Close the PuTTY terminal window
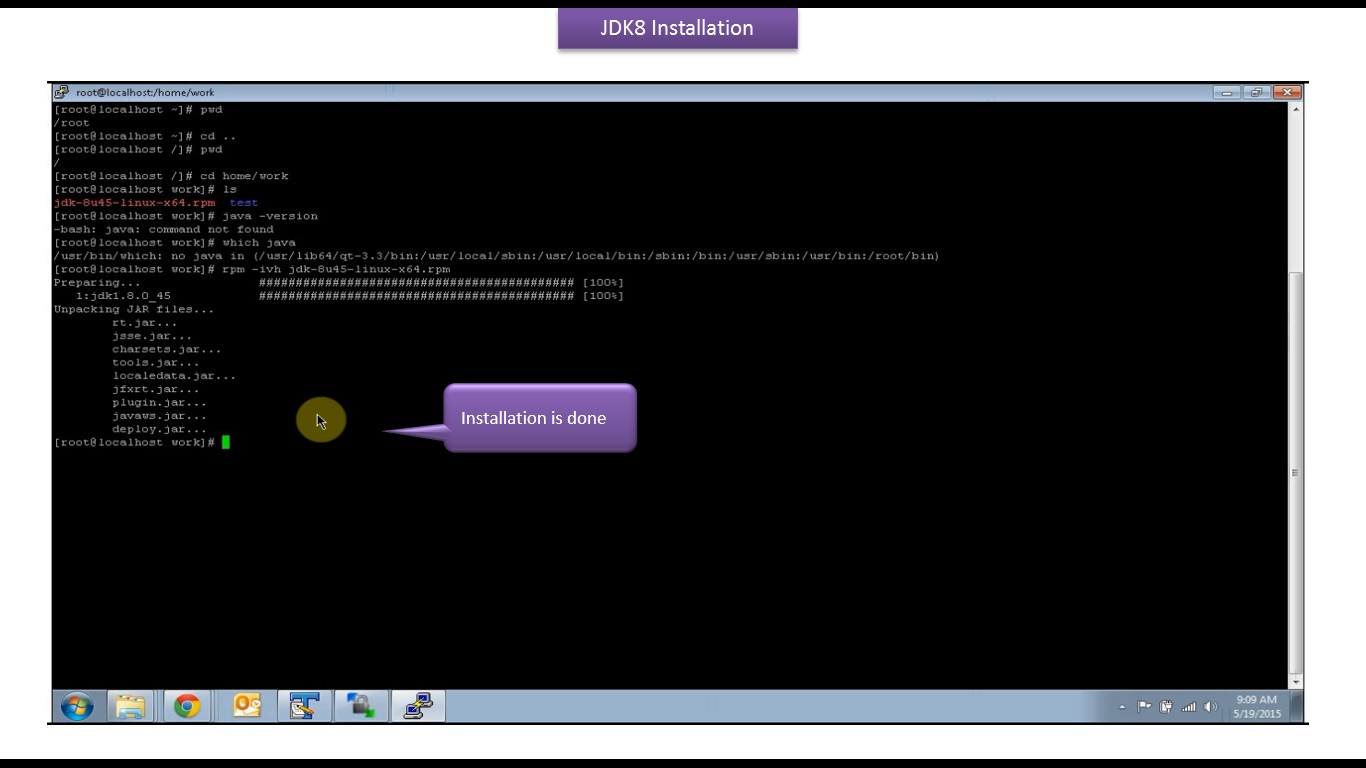 pyautogui.click(x=1287, y=92)
